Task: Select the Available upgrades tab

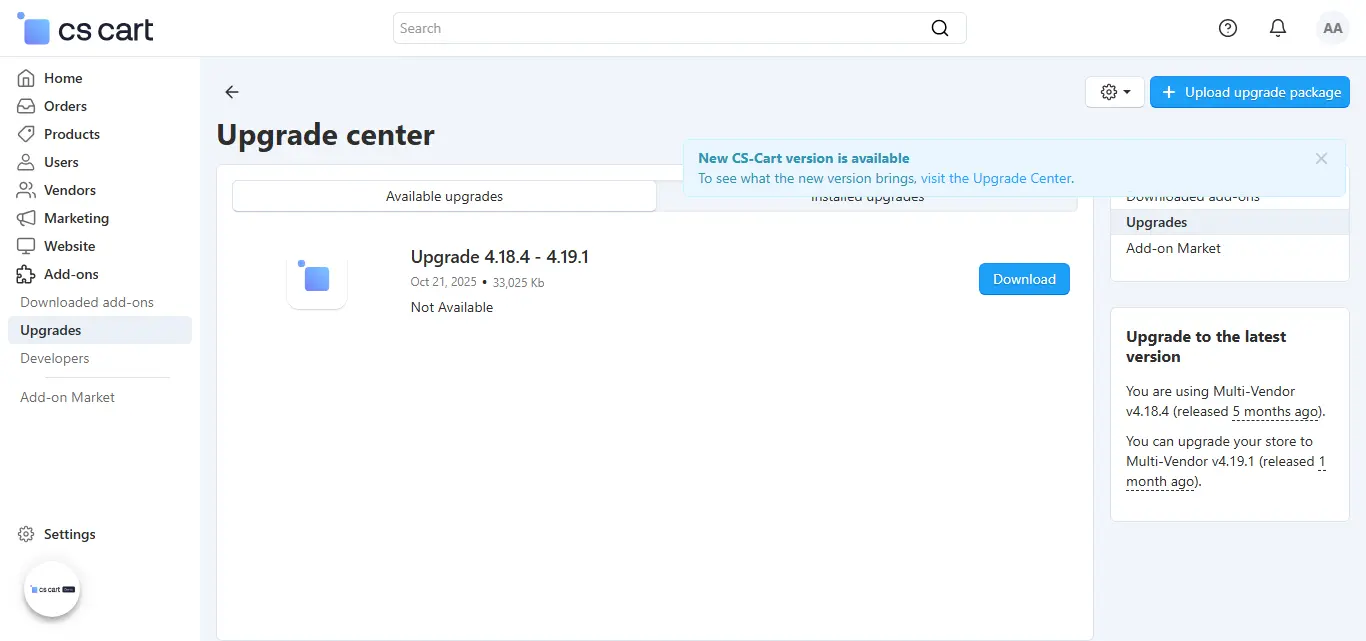Action: 444,196
